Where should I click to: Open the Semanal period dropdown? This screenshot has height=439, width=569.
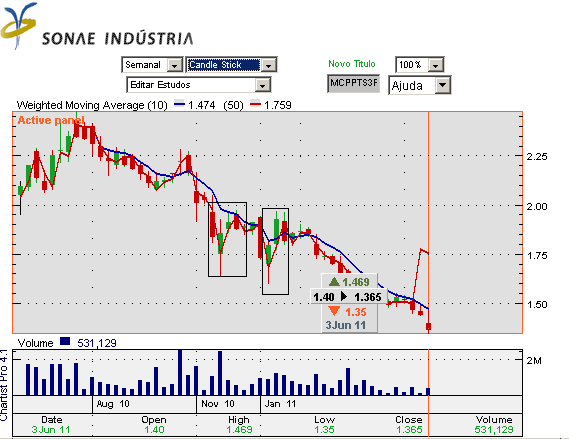pos(152,65)
